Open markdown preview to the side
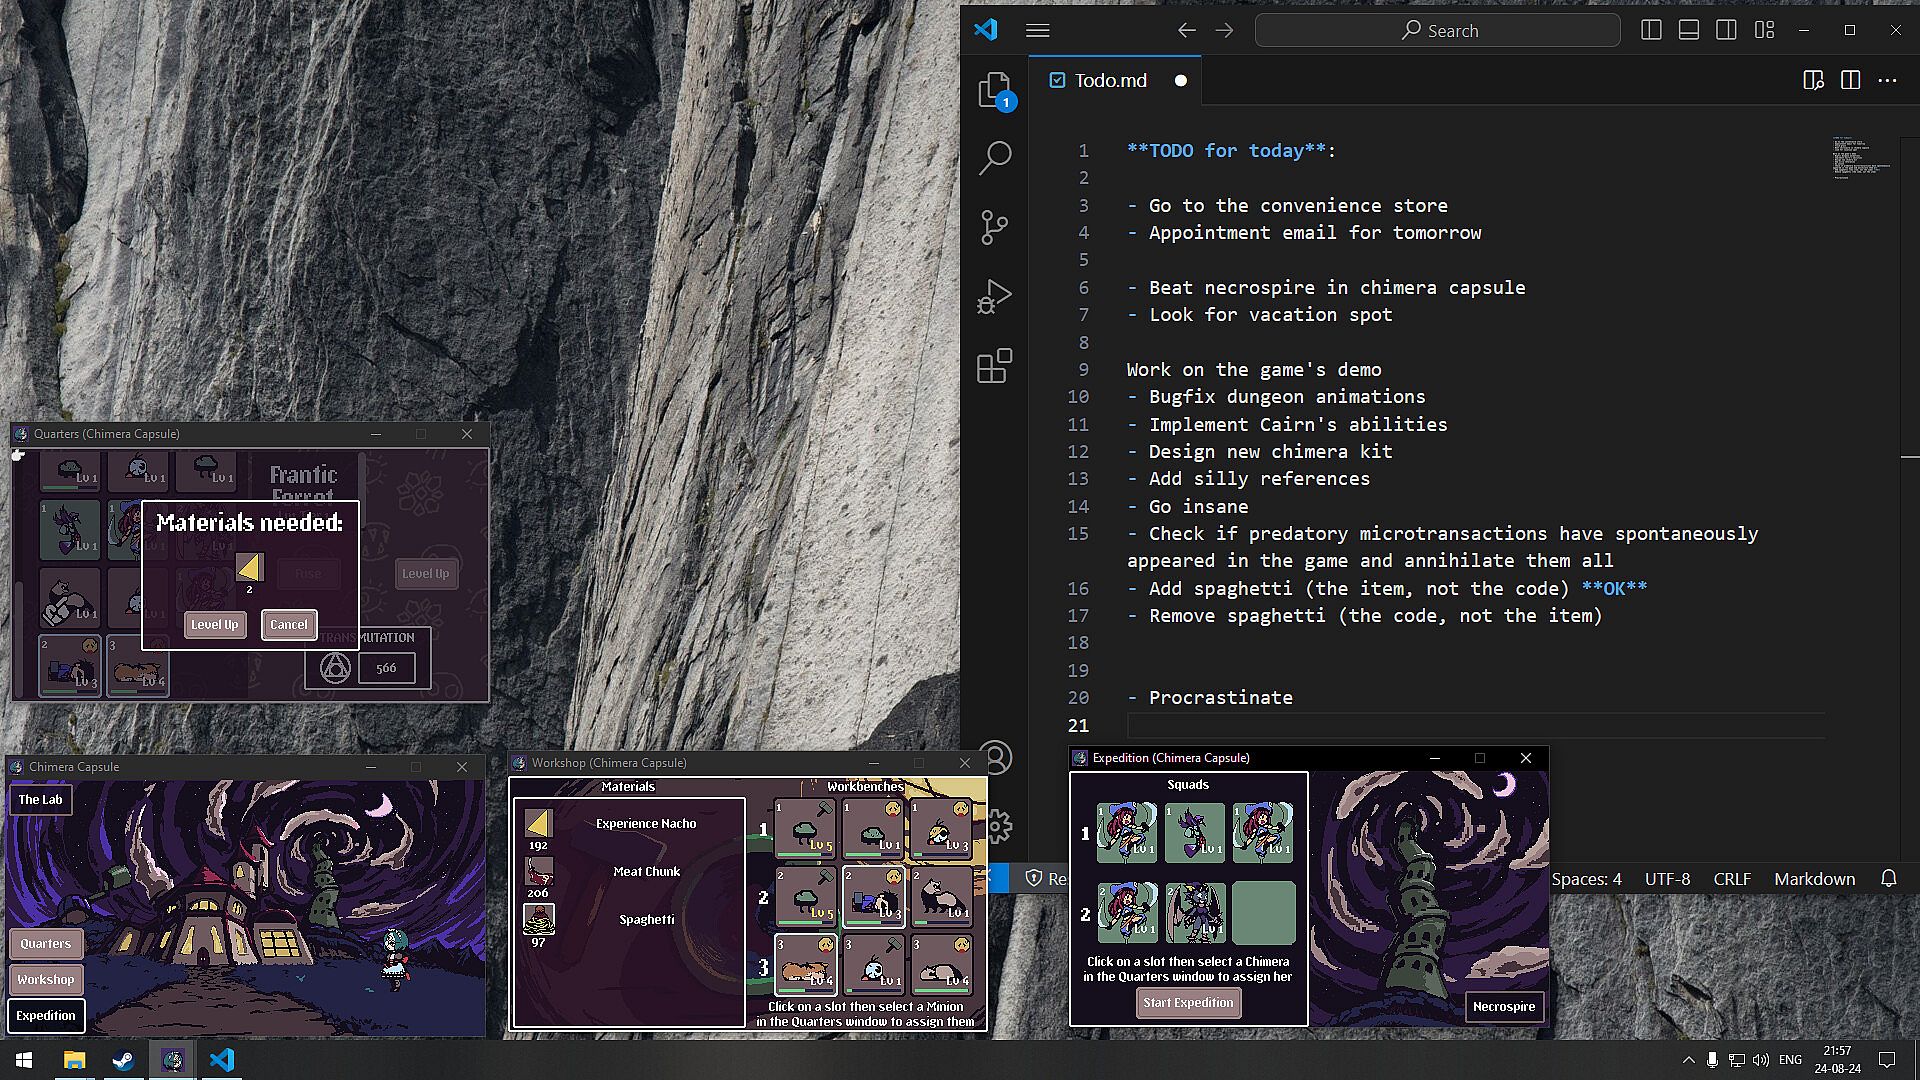Screen dimensions: 1920x1080 click(1813, 81)
